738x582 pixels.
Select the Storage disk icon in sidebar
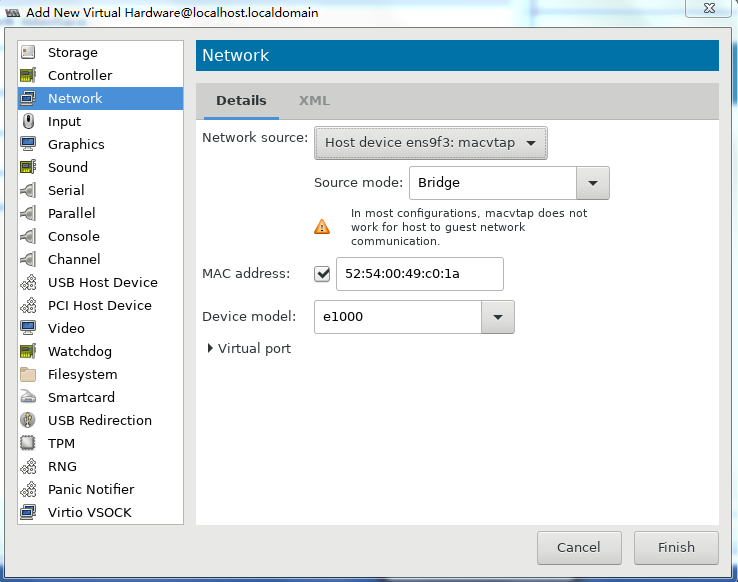tap(28, 52)
